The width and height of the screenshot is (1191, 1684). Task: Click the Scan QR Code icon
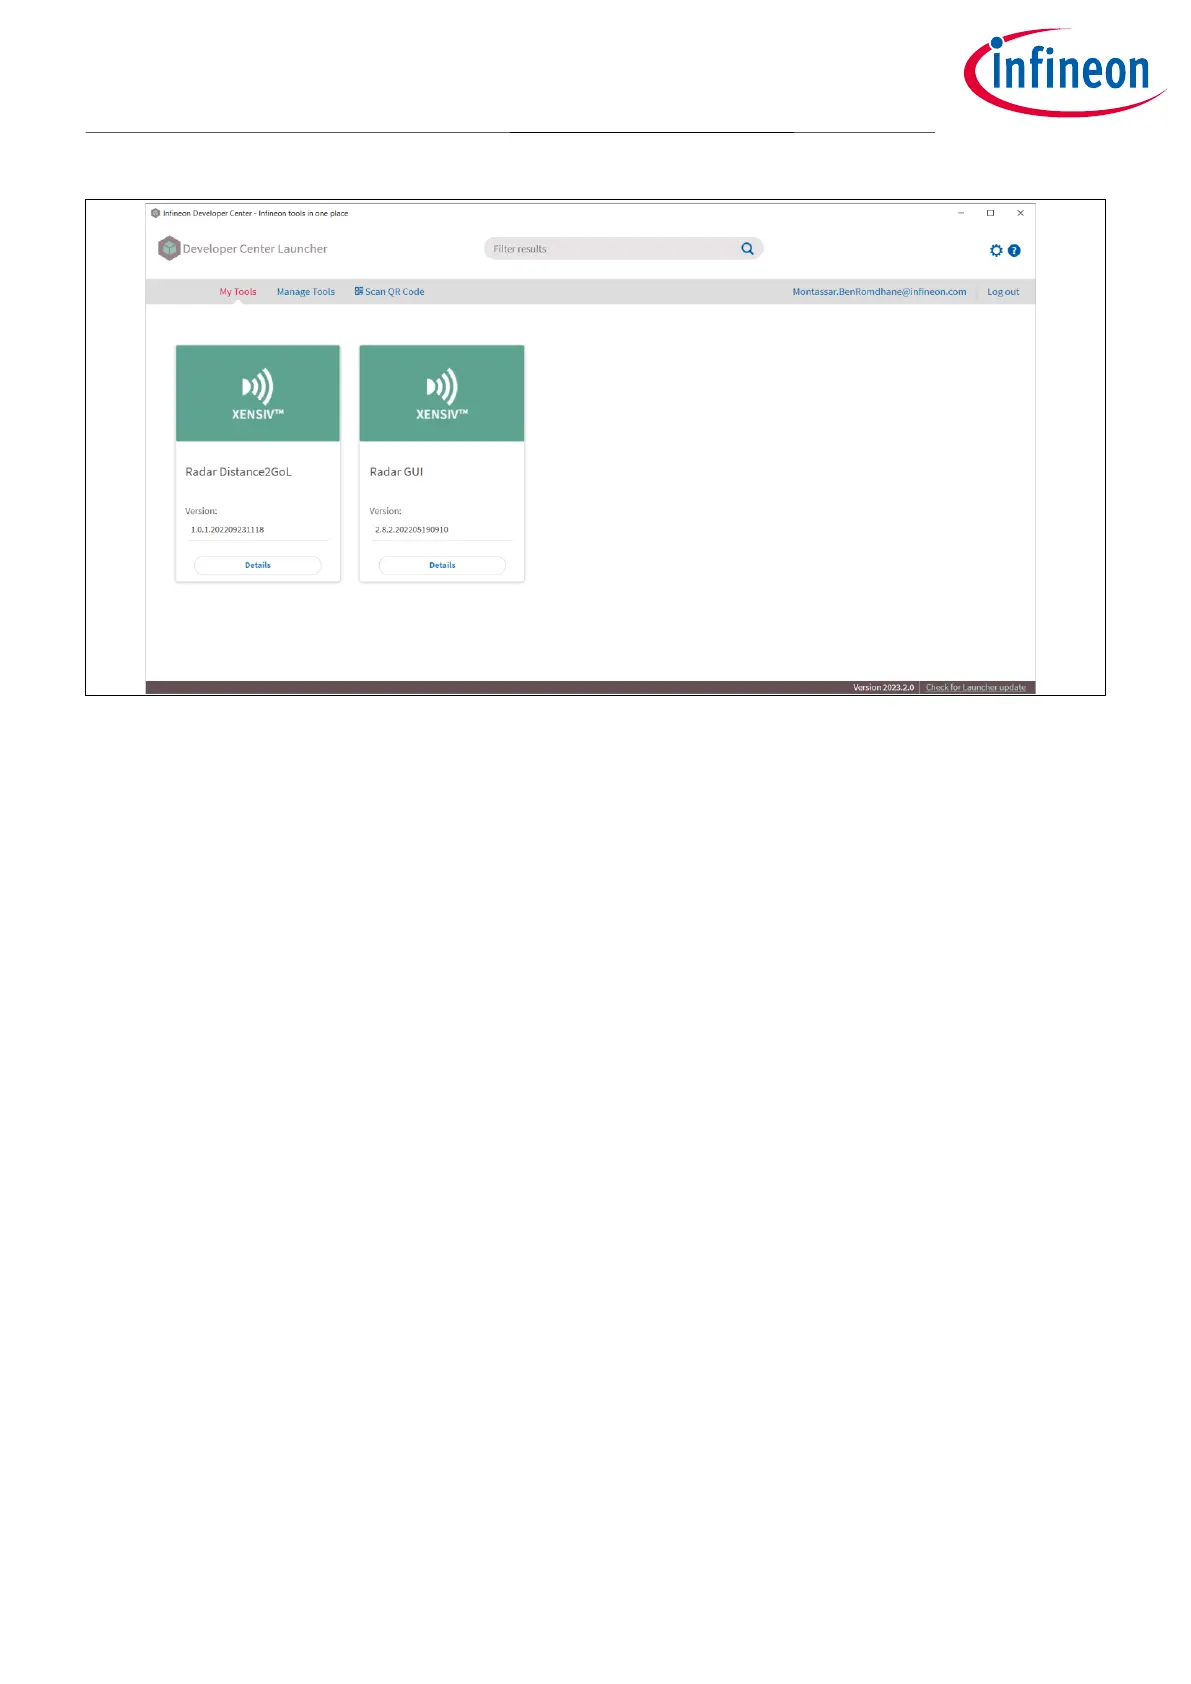click(x=359, y=291)
